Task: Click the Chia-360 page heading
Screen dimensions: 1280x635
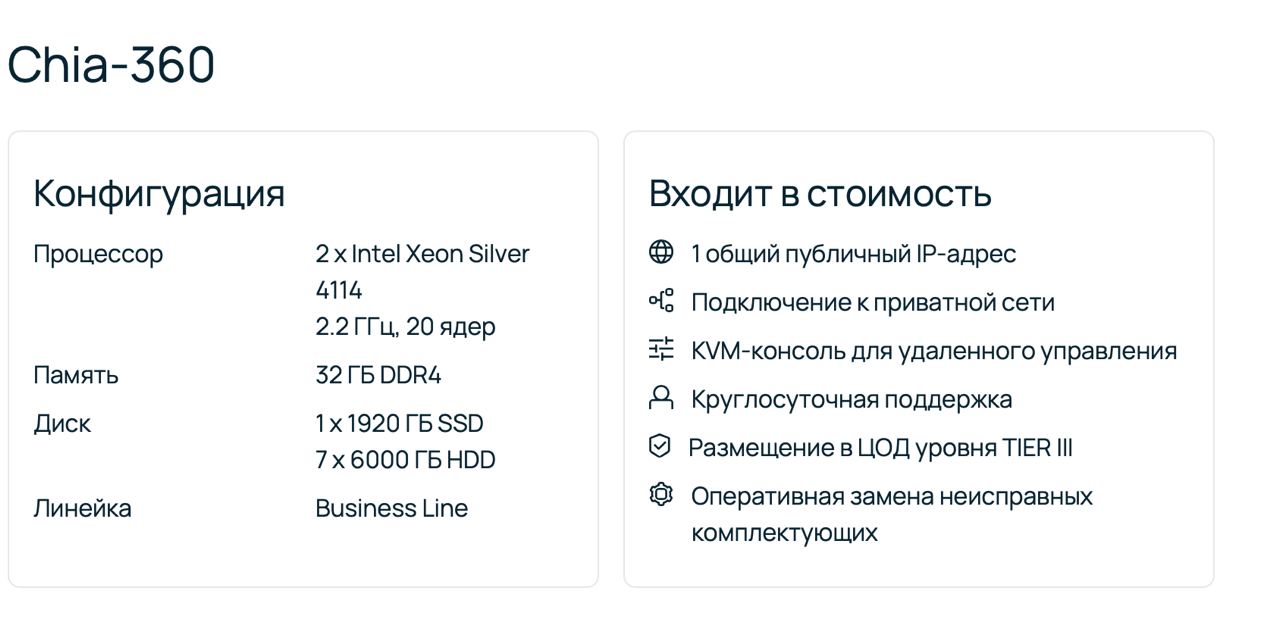Action: tap(111, 65)
